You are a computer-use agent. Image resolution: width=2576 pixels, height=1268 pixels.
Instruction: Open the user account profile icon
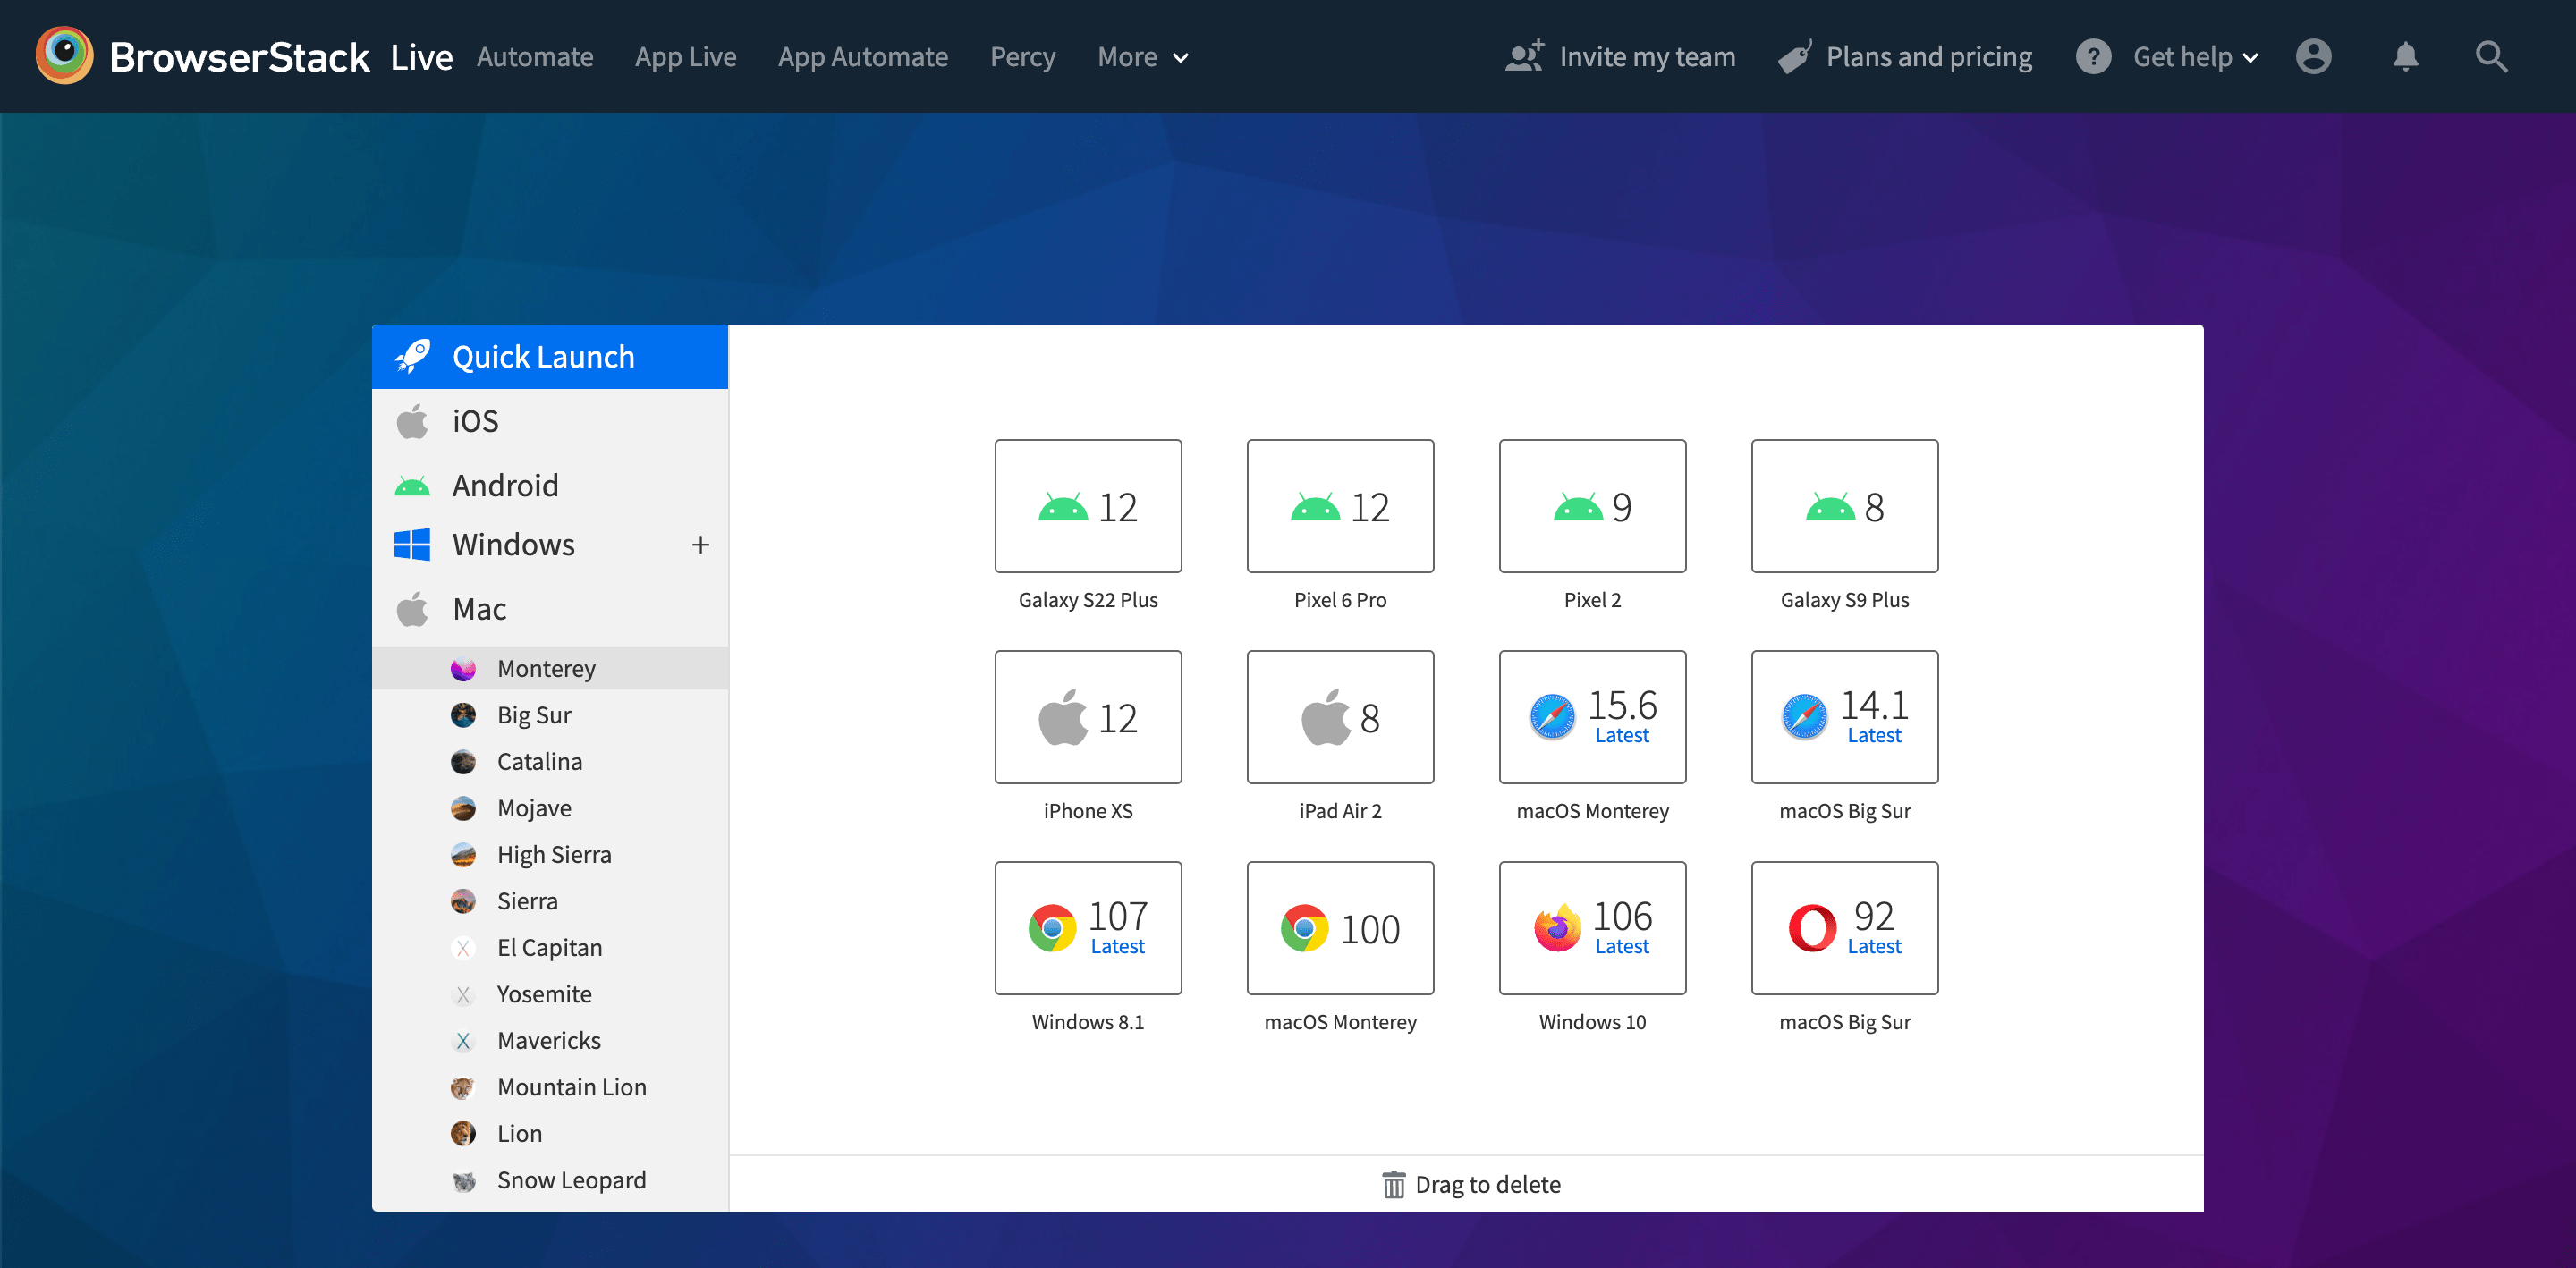[2314, 56]
